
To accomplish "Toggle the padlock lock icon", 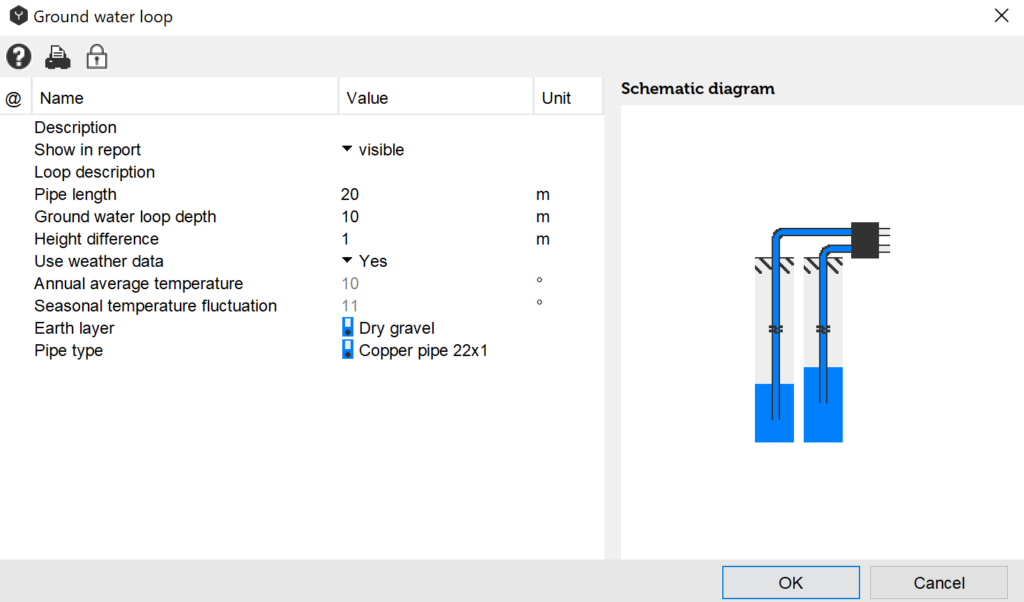I will click(96, 57).
